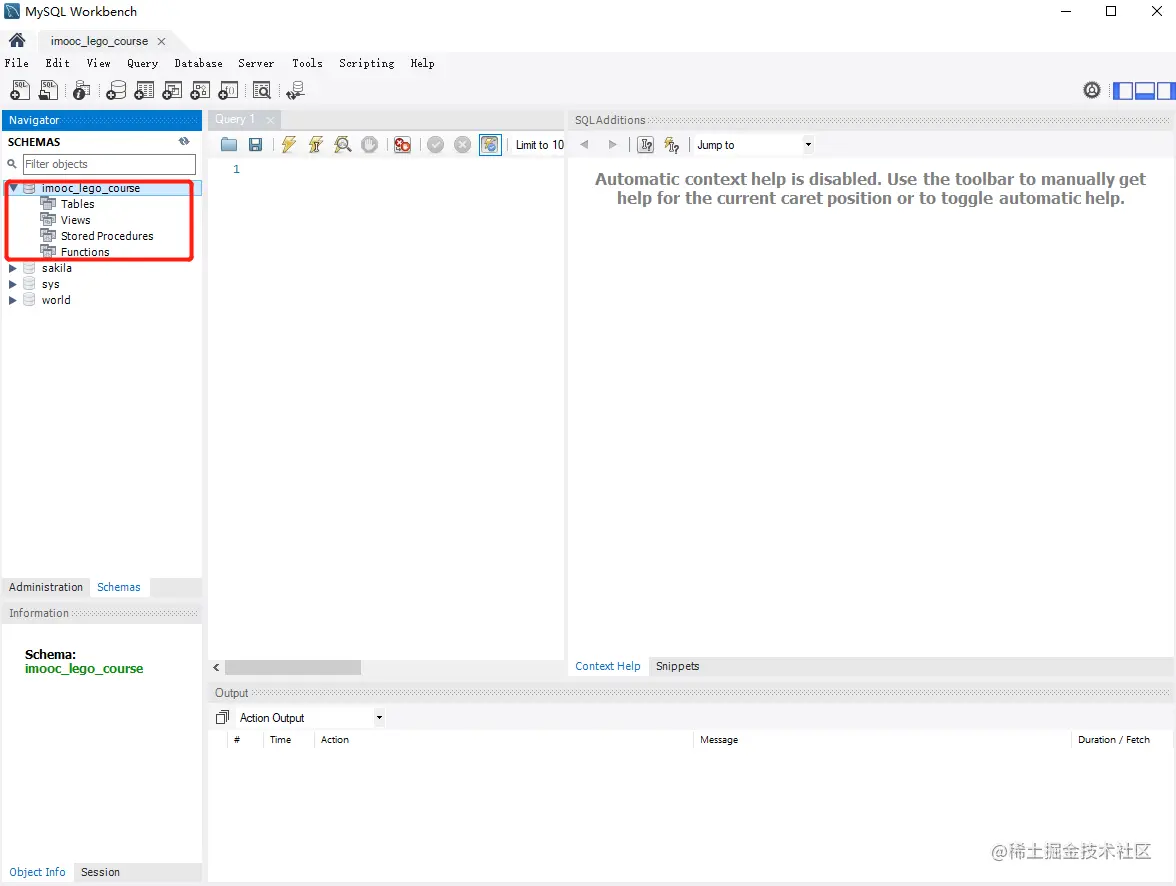Open the Help menu
1176x886 pixels.
(422, 63)
